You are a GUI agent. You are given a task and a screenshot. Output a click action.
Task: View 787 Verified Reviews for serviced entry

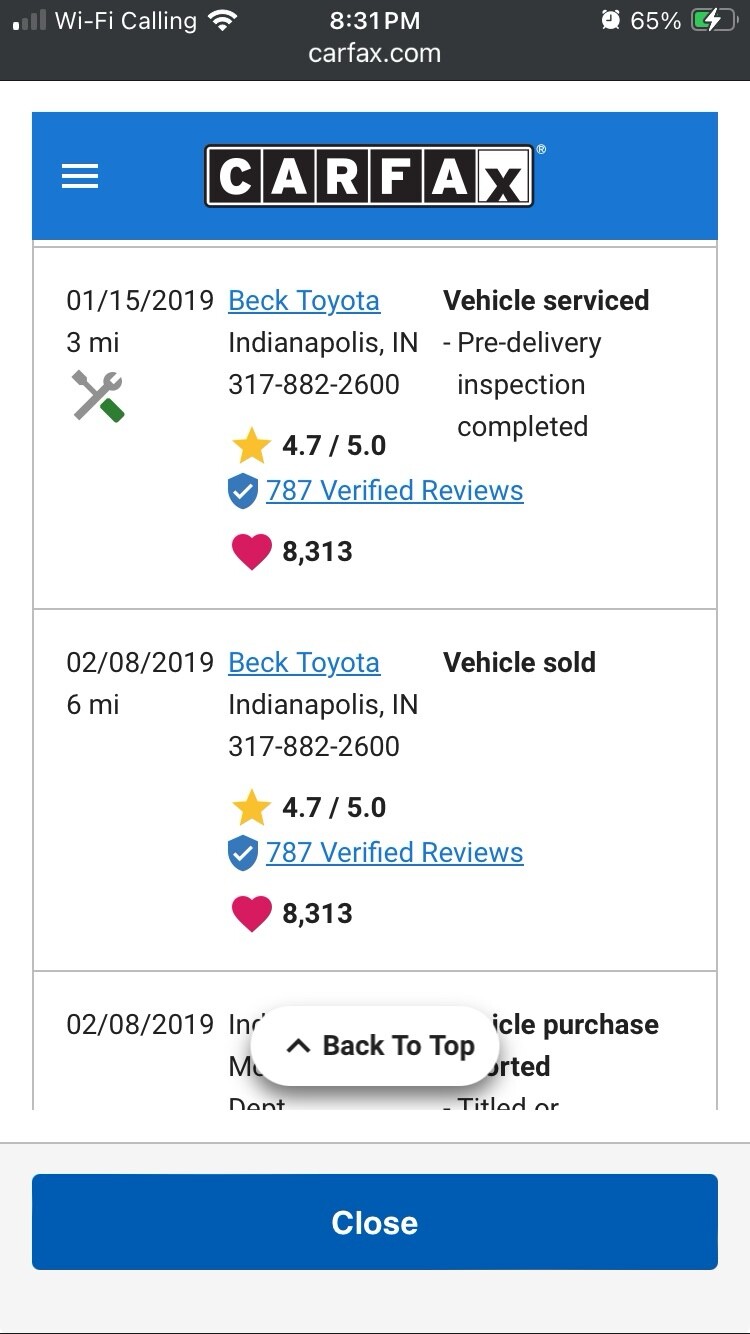click(394, 491)
